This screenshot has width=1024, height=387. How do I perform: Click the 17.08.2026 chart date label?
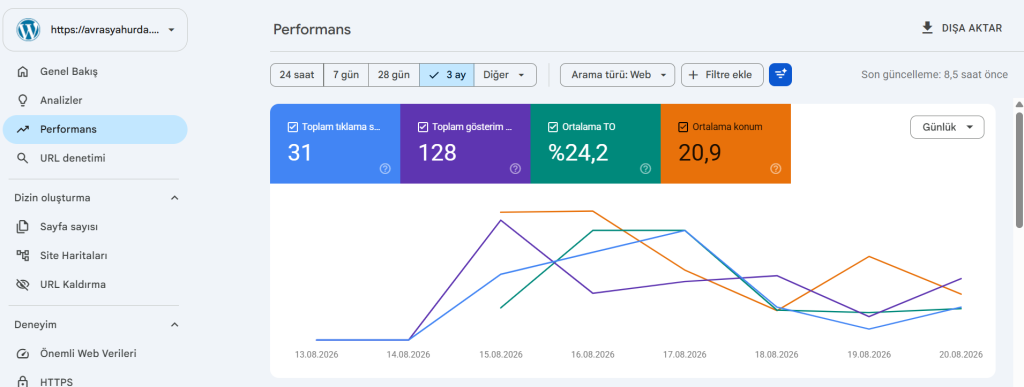[x=684, y=355]
